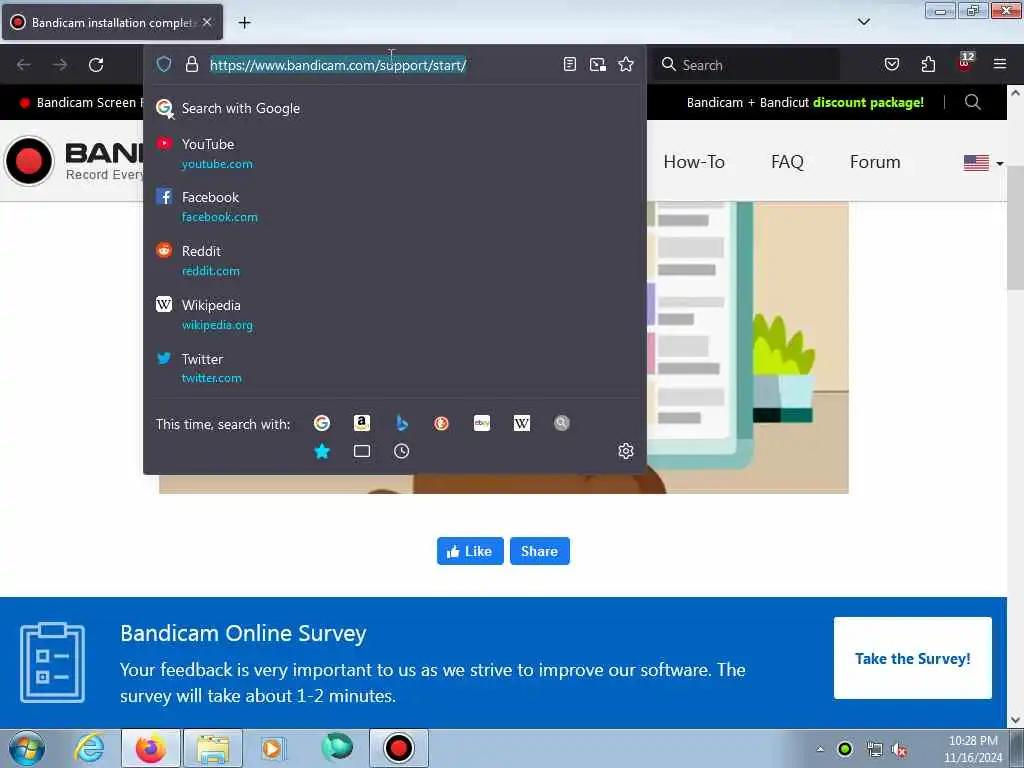Open the list all tabs chevron
This screenshot has width=1024, height=768.
click(863, 22)
